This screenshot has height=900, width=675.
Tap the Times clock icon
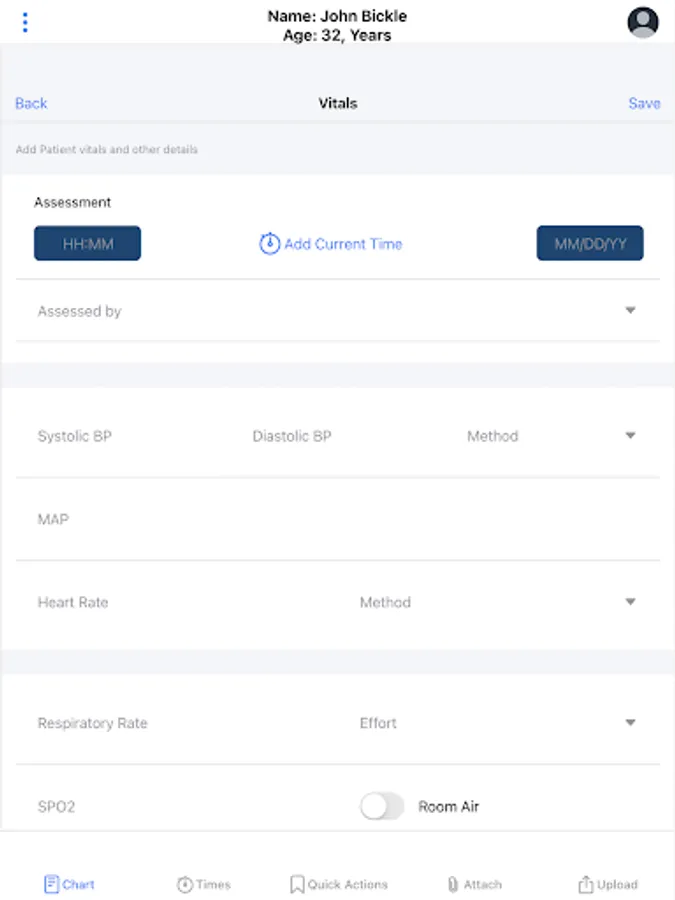185,884
